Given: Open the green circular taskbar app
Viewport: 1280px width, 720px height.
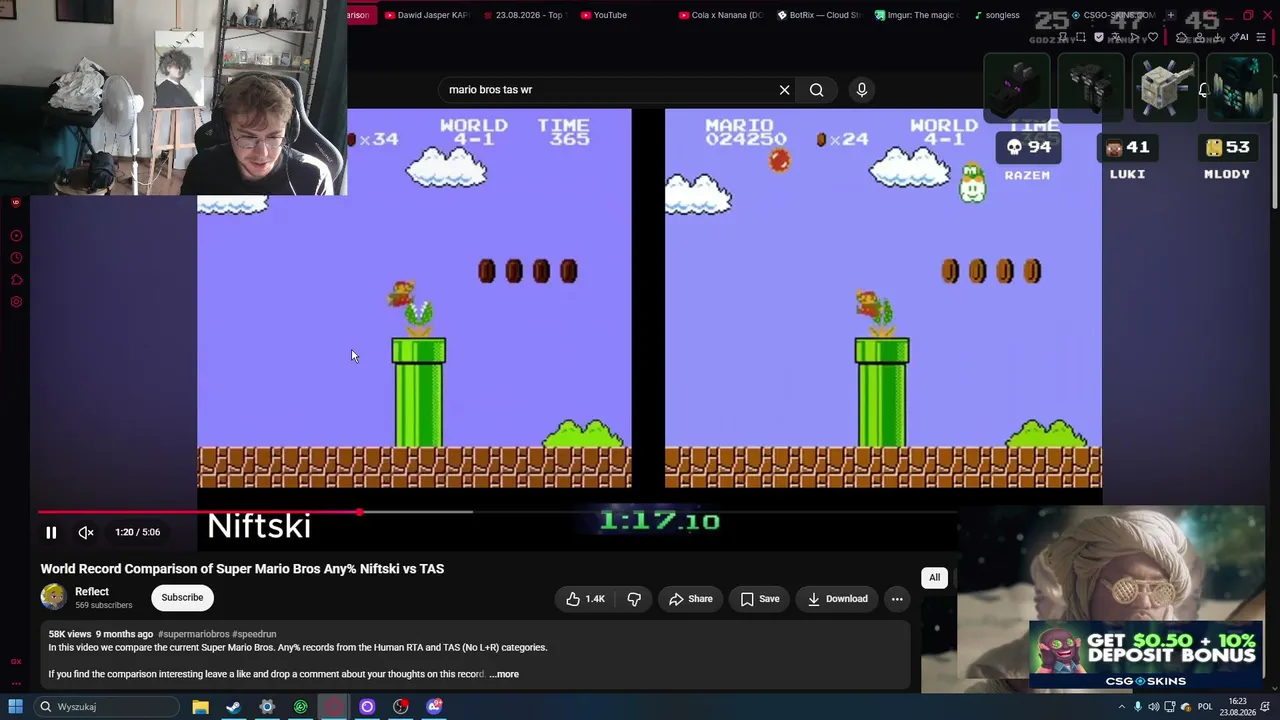Looking at the screenshot, I should (301, 707).
